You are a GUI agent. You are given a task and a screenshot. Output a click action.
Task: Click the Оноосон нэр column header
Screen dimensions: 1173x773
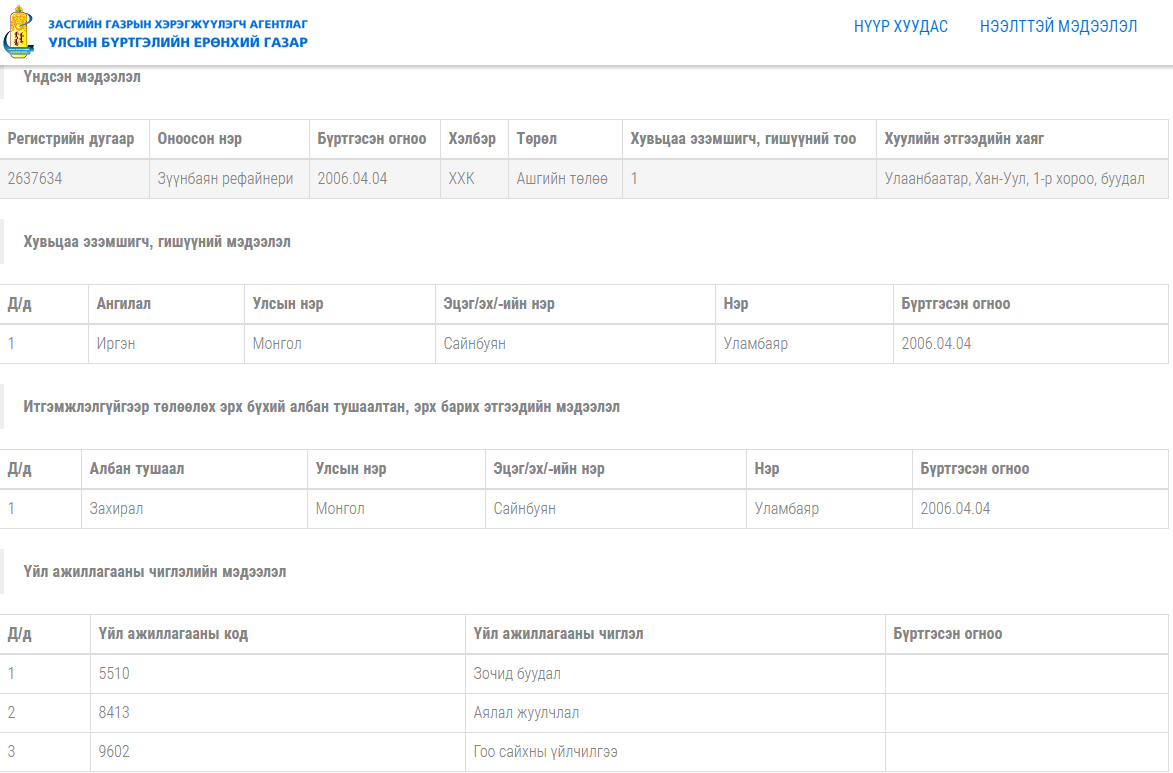tap(200, 139)
